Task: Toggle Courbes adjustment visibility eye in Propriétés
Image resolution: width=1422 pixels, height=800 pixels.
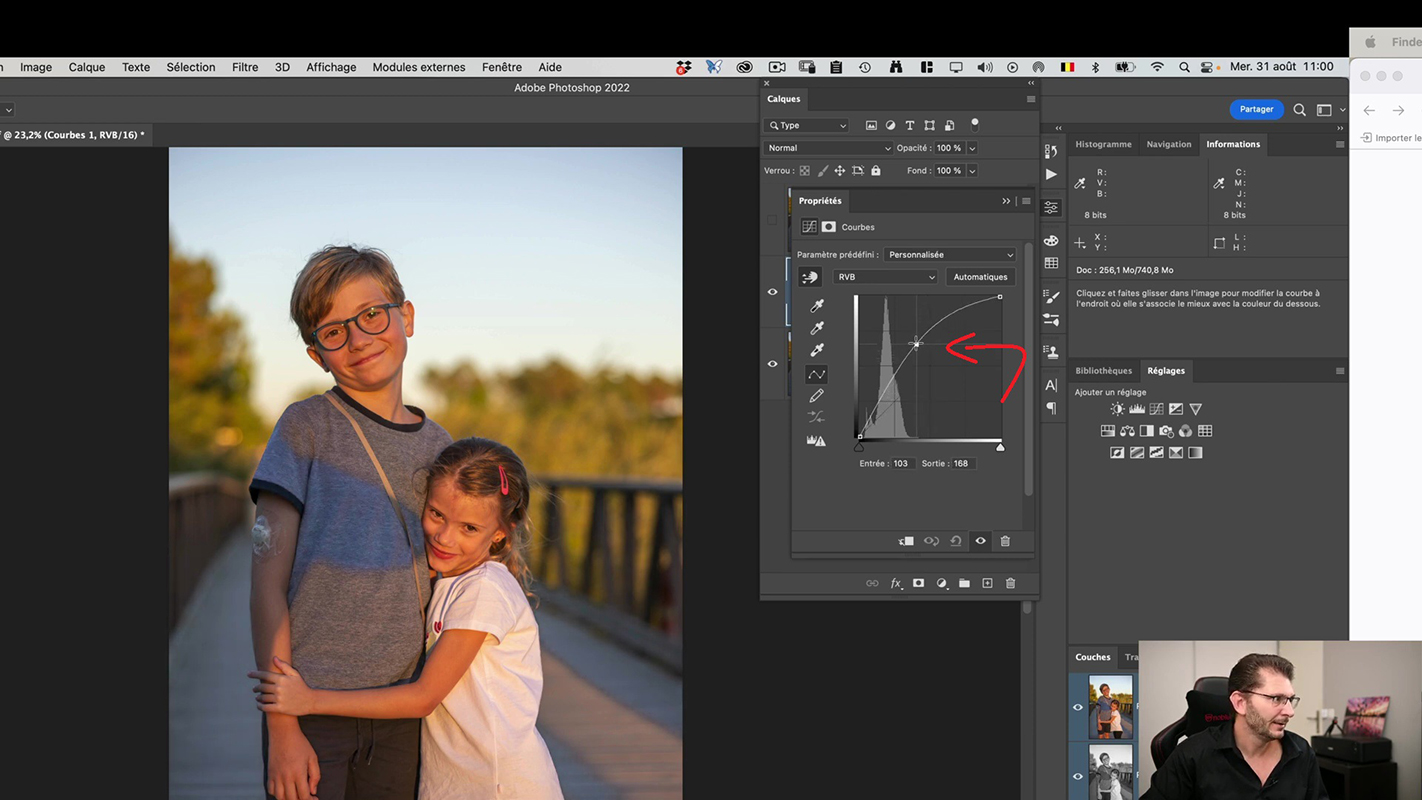Action: click(980, 541)
